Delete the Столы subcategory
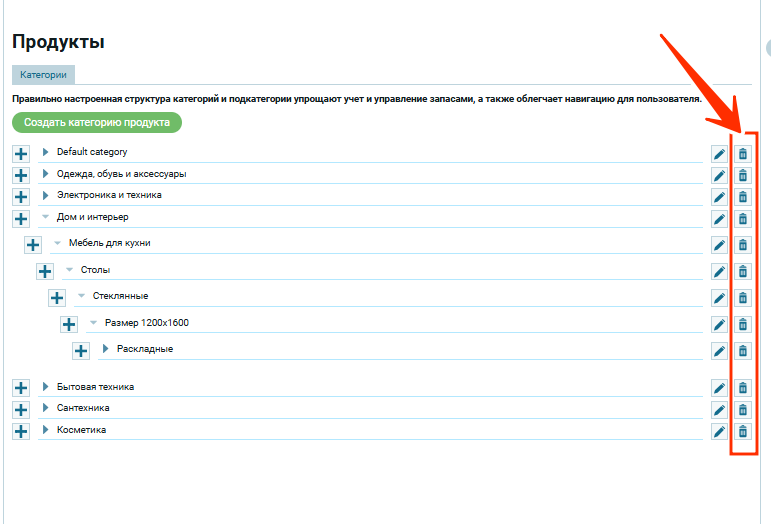 coord(742,271)
